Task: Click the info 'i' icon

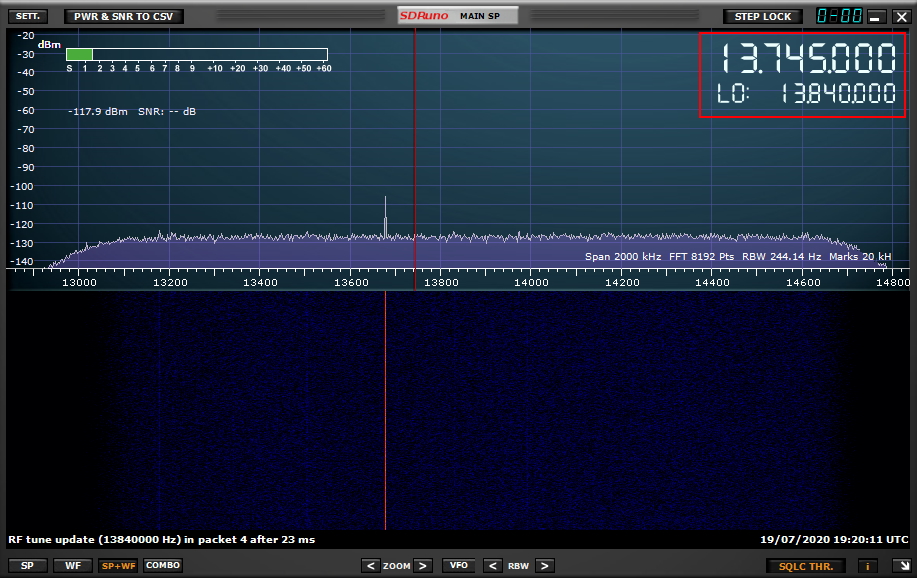Action: 867,566
